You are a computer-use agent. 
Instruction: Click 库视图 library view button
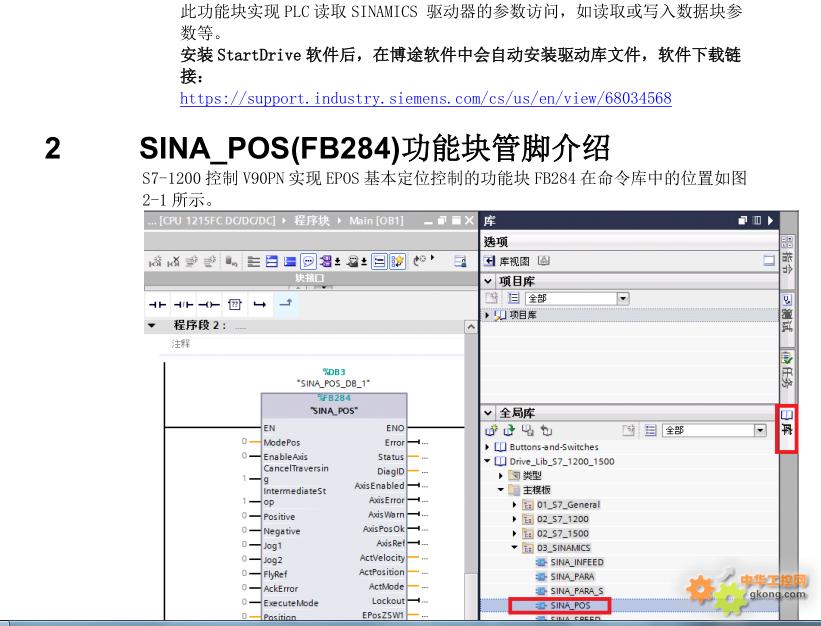(x=507, y=261)
